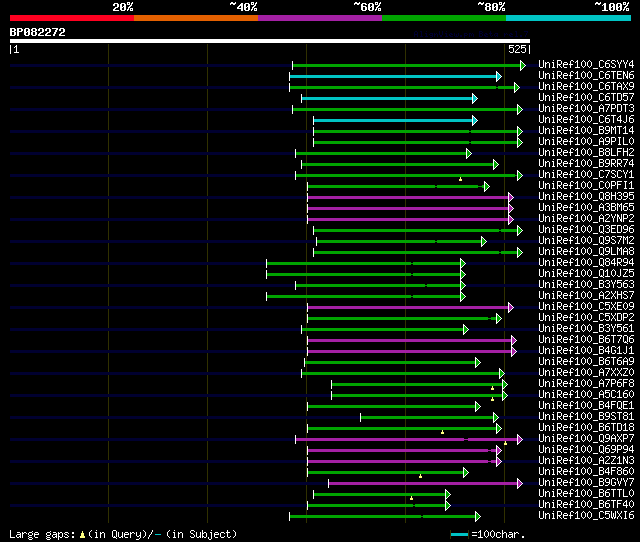Select the UniRef100_C0PFI1 label
Viewport: 640px width, 542px height.
click(x=586, y=186)
